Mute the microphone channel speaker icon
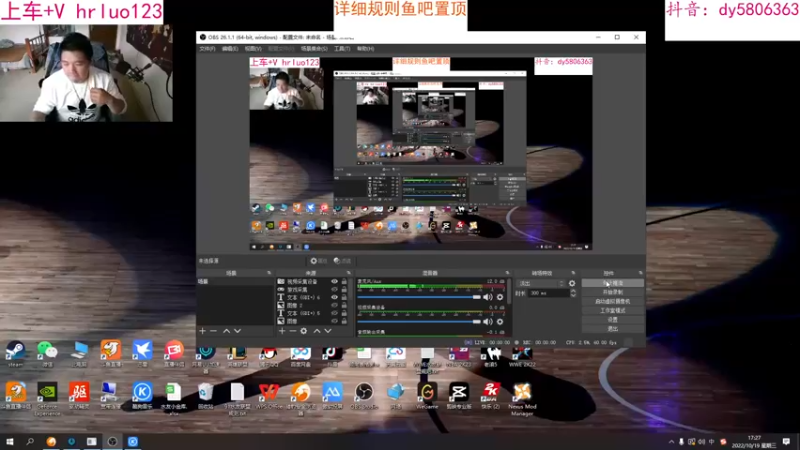Screen dimensions: 800x450 point(488,297)
